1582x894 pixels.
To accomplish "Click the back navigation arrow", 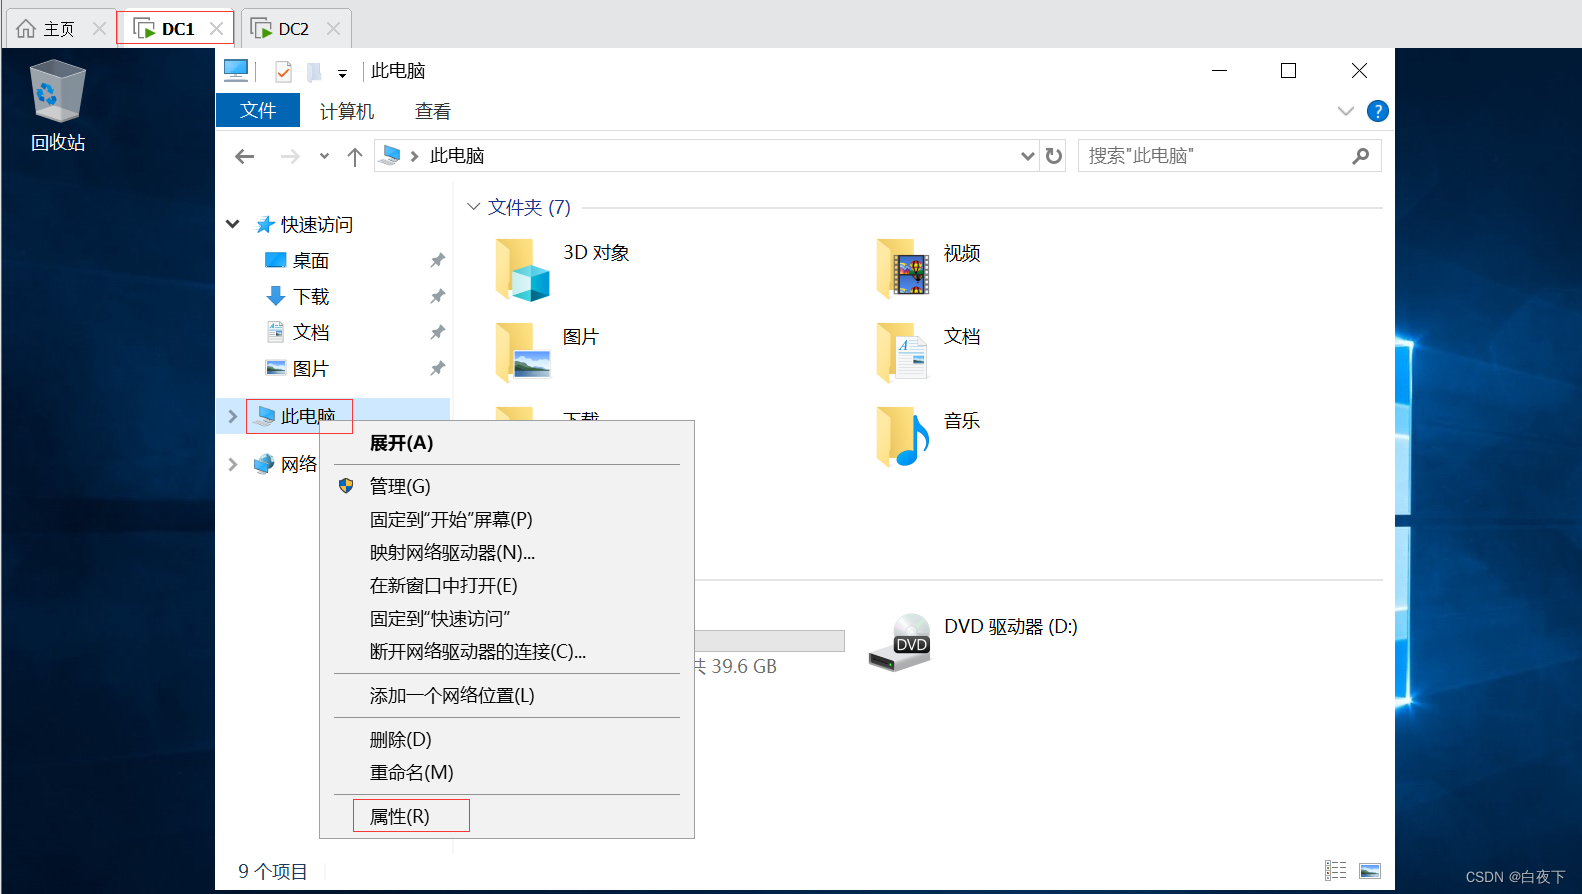I will click(244, 156).
